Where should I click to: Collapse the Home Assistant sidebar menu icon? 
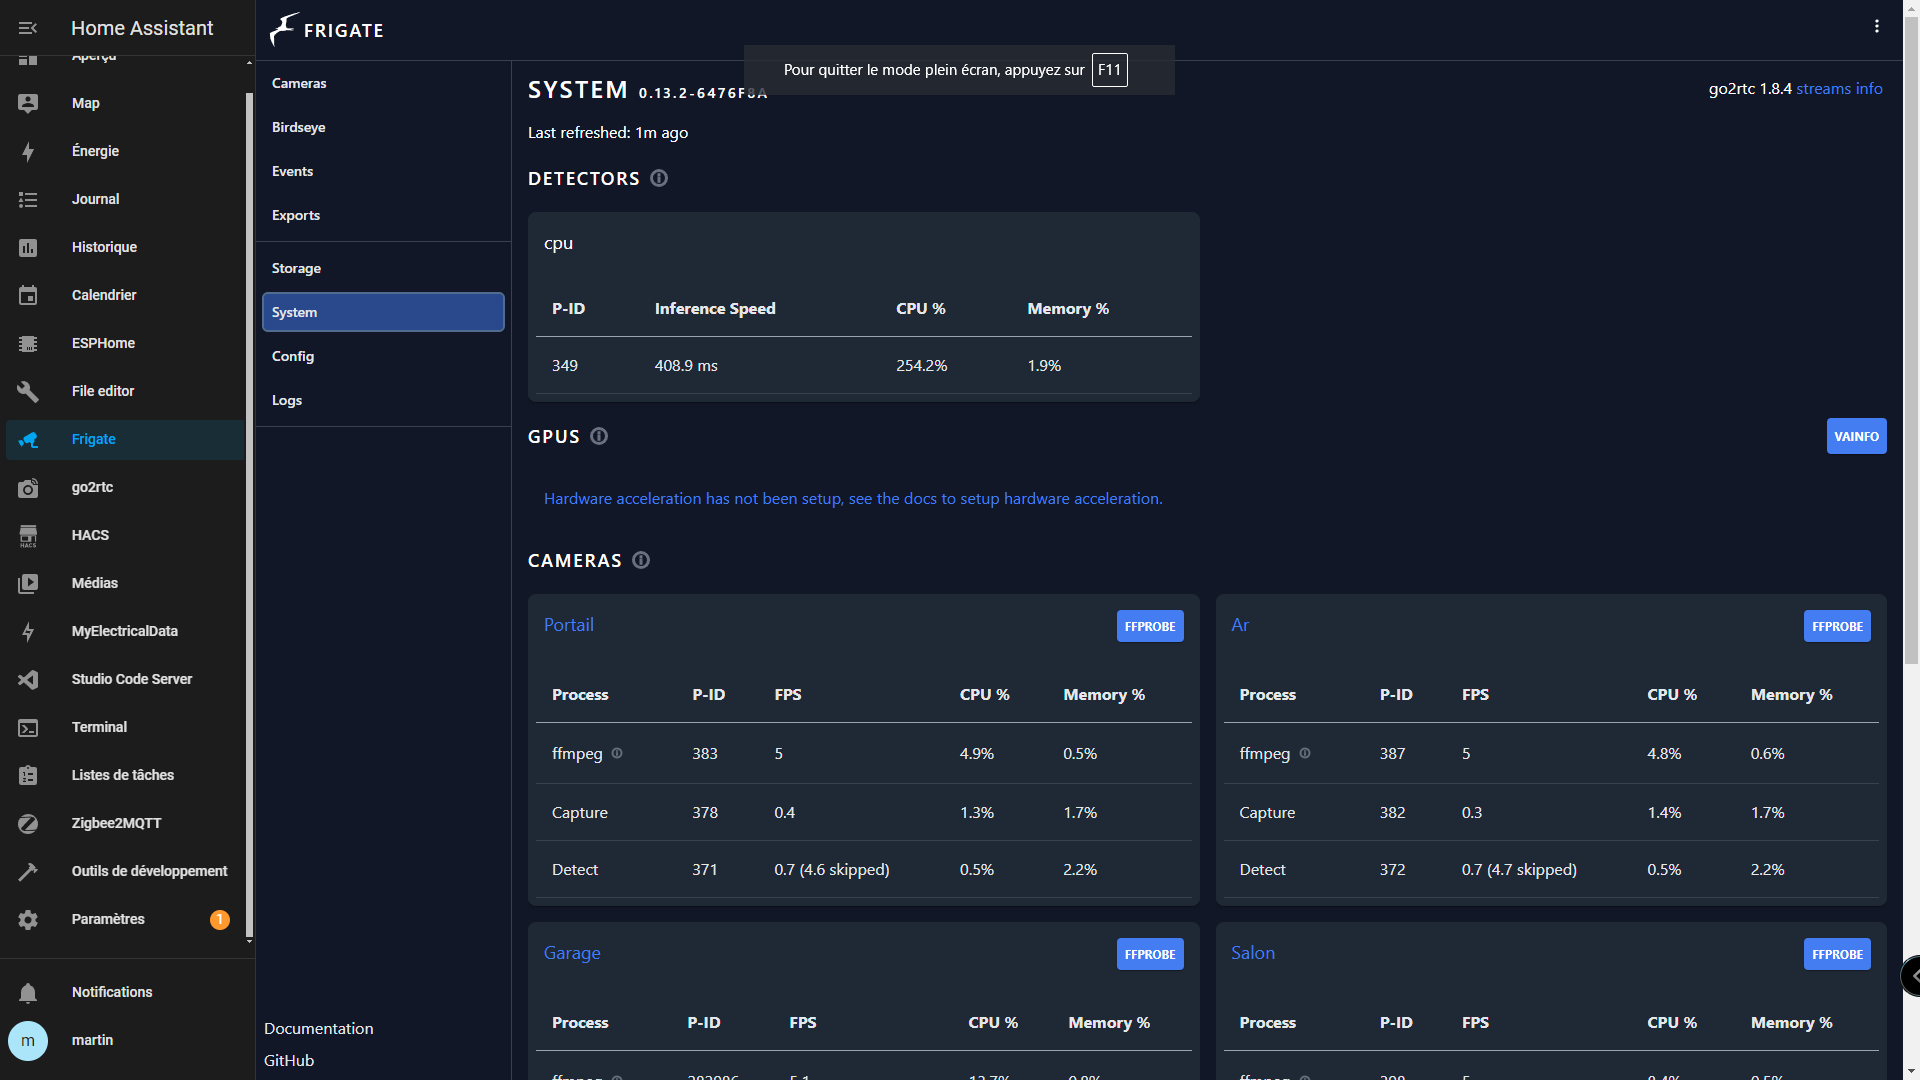[x=28, y=28]
